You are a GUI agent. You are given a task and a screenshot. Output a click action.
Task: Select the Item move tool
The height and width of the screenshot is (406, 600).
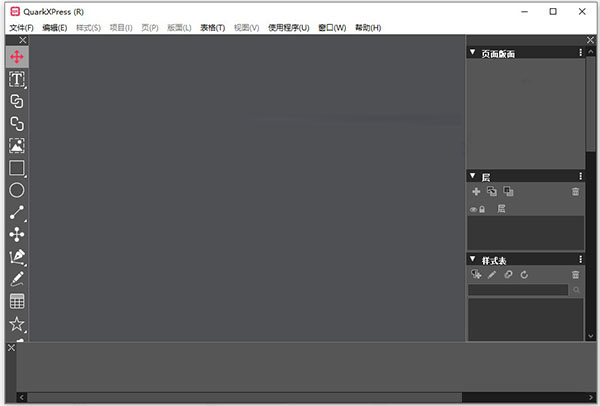17,57
